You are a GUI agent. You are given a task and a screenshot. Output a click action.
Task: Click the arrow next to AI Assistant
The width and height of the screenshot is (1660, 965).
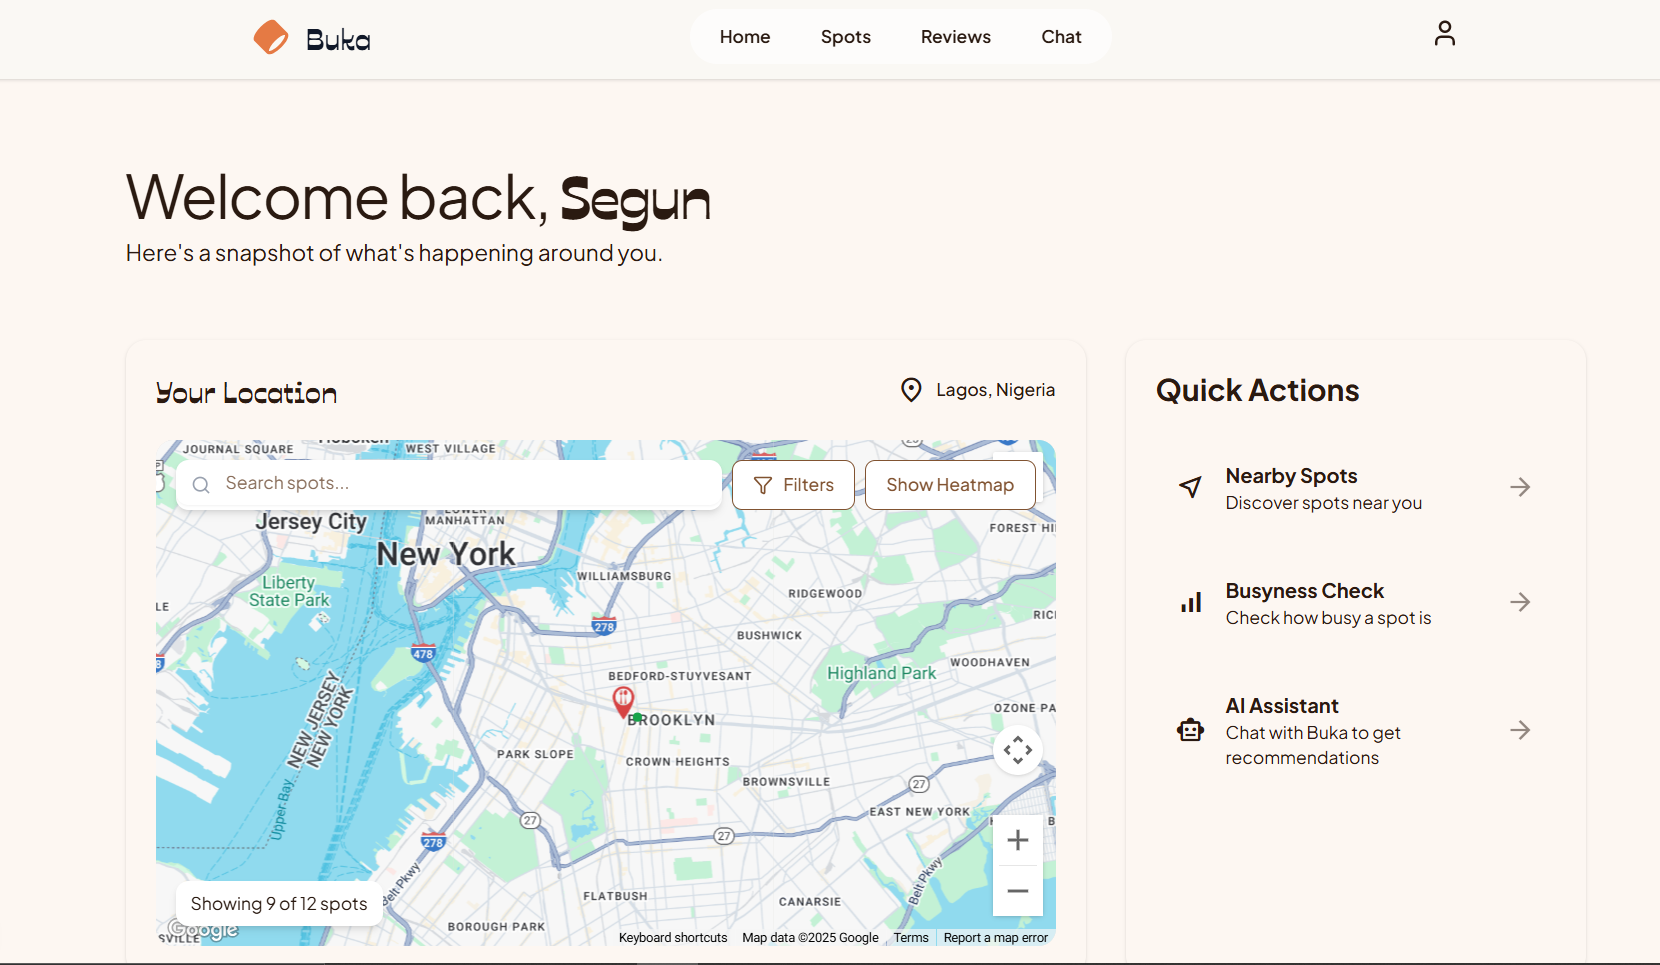point(1520,730)
